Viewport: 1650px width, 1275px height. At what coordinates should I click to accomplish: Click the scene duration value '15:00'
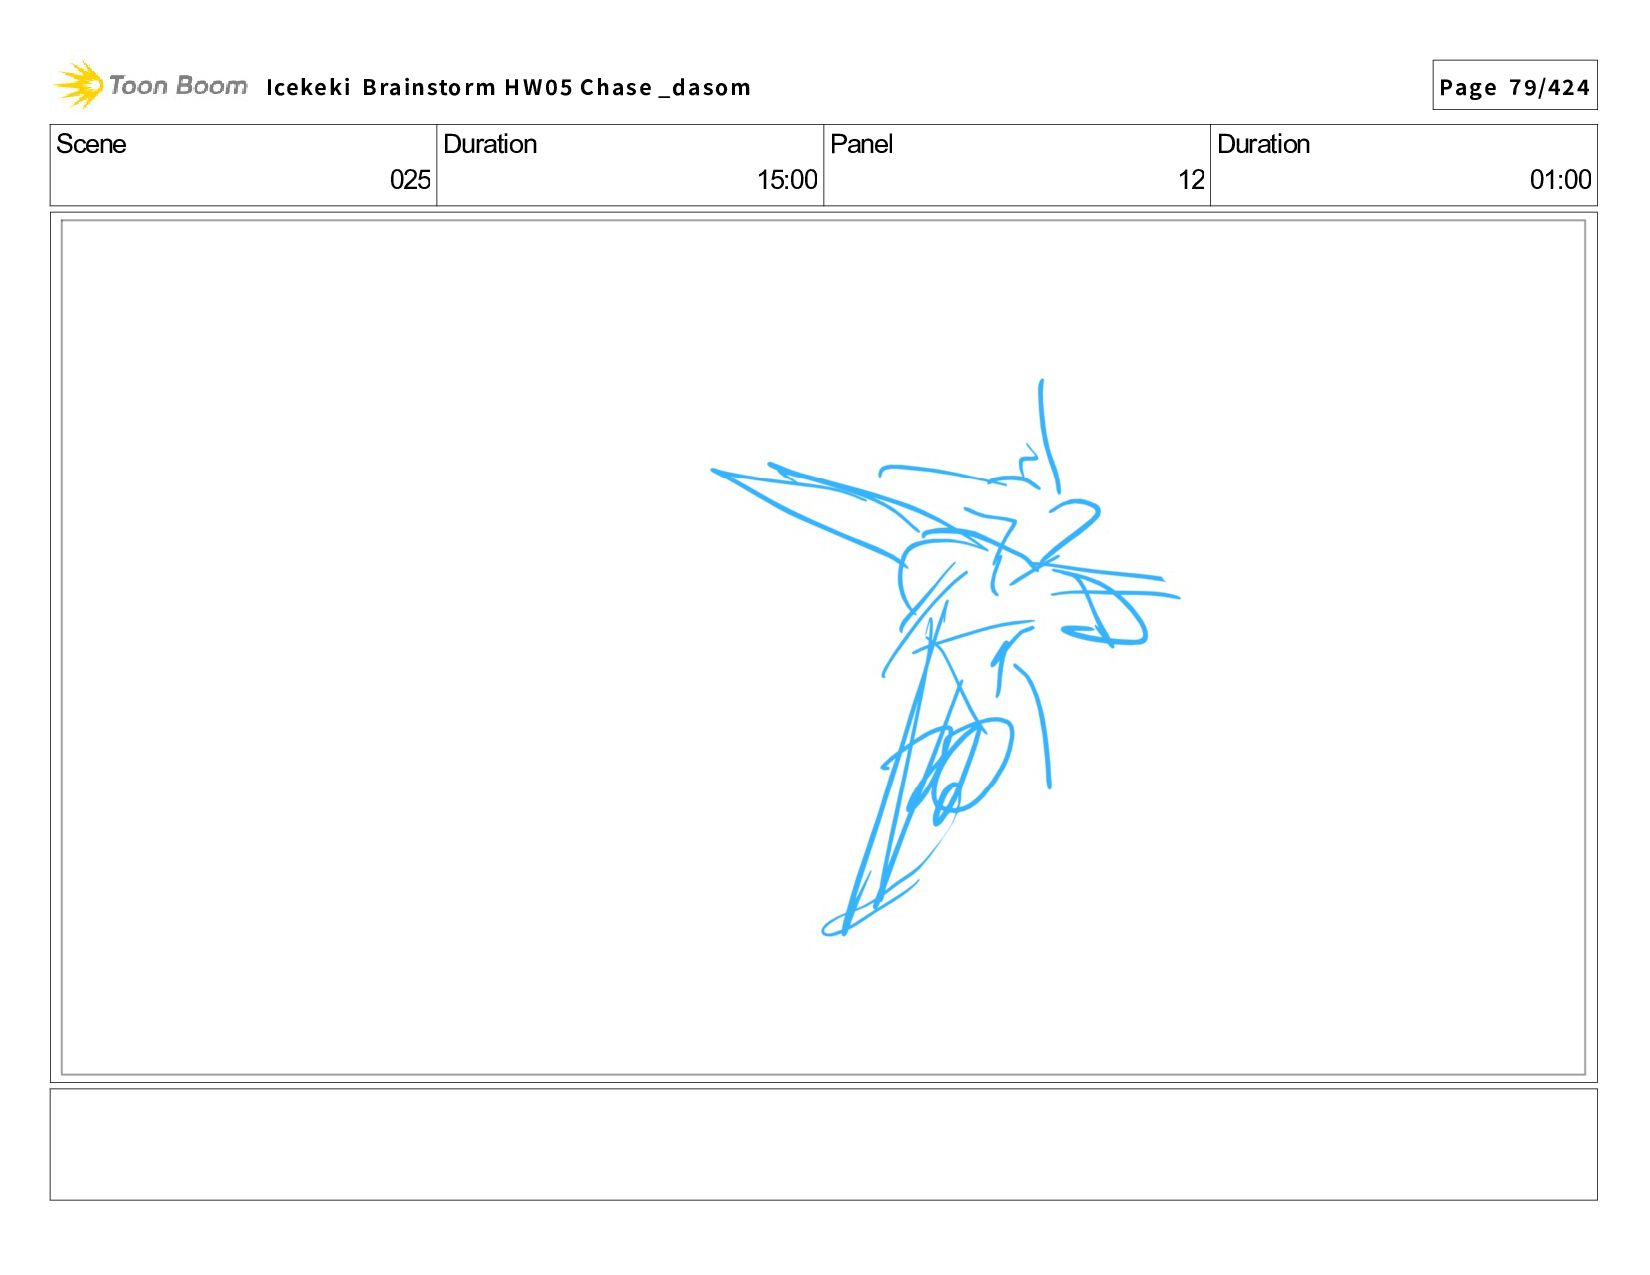(x=787, y=180)
